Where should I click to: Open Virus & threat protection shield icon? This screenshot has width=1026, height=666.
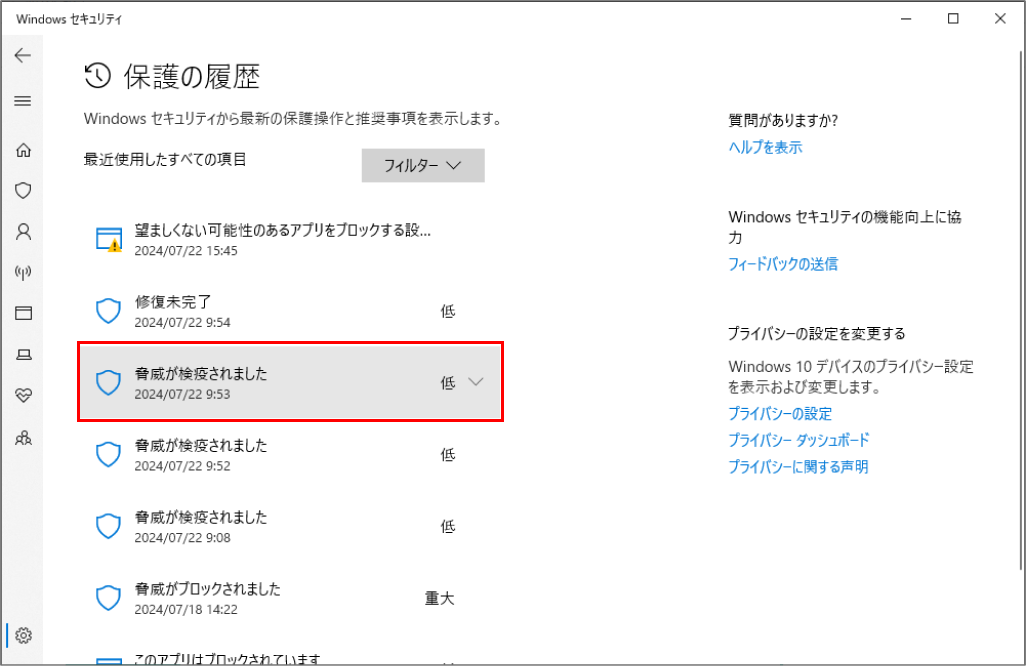(x=24, y=190)
